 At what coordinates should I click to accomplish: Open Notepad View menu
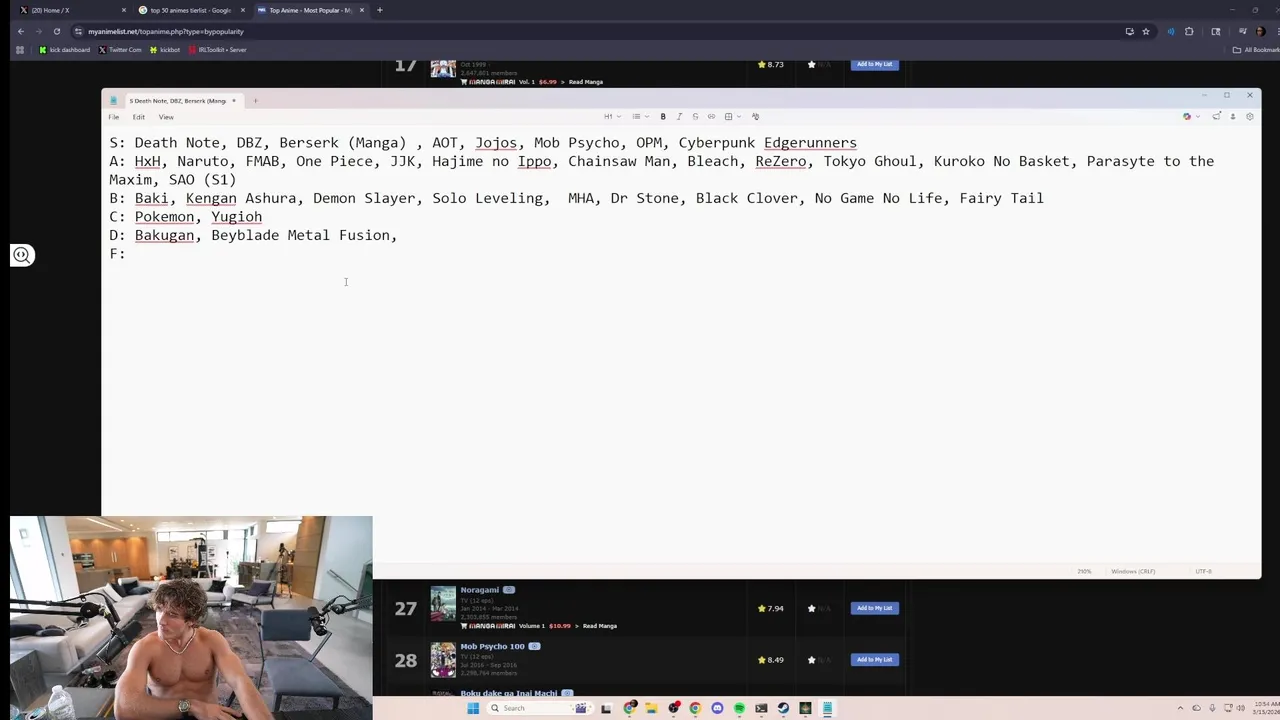point(166,117)
